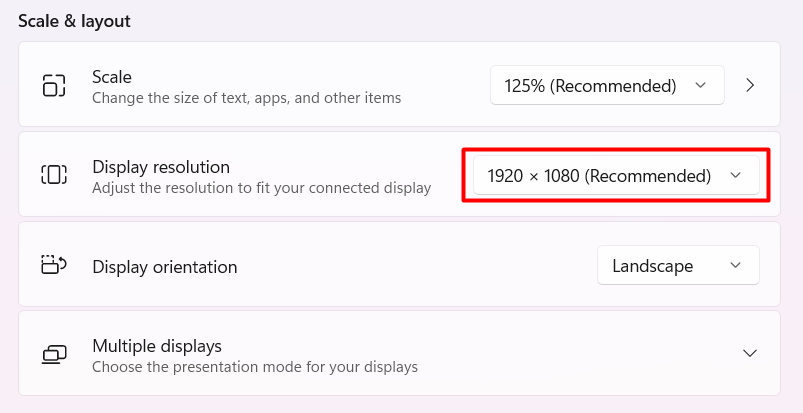Click the Display resolution icon
This screenshot has height=413, width=803.
tap(53, 175)
